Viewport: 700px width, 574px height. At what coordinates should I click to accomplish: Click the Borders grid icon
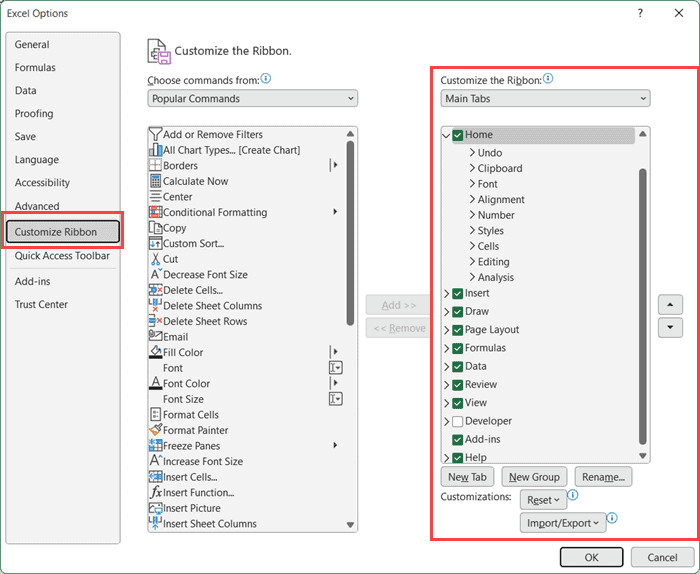[x=155, y=165]
